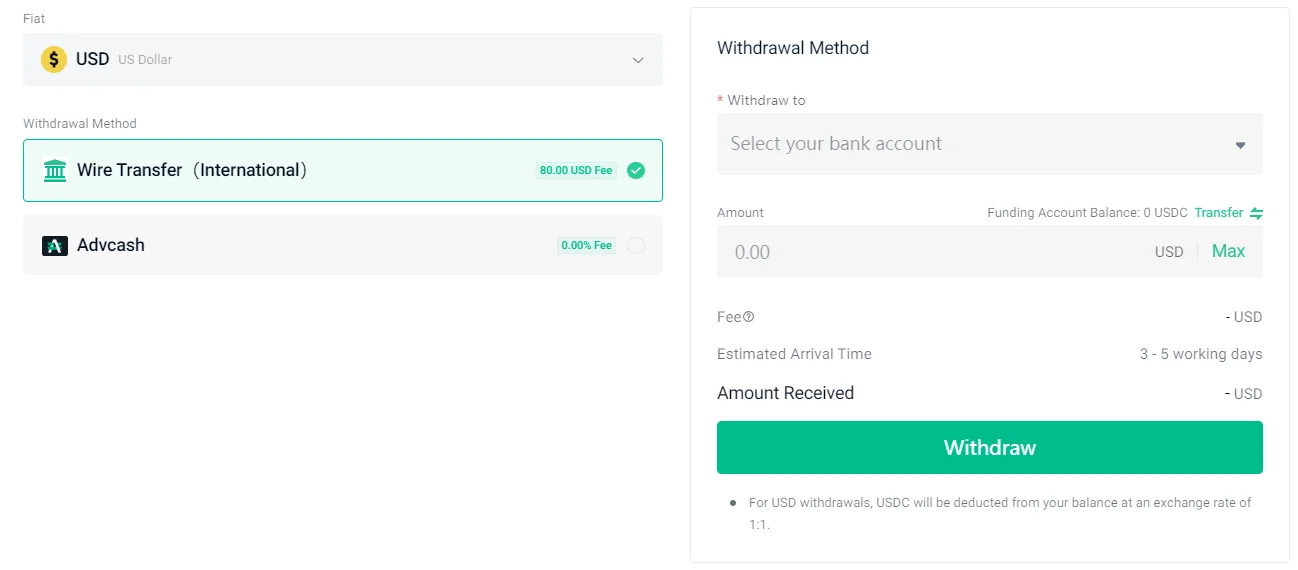The image size is (1298, 570).
Task: Click the Wire Transfer bank building icon
Action: [55, 170]
